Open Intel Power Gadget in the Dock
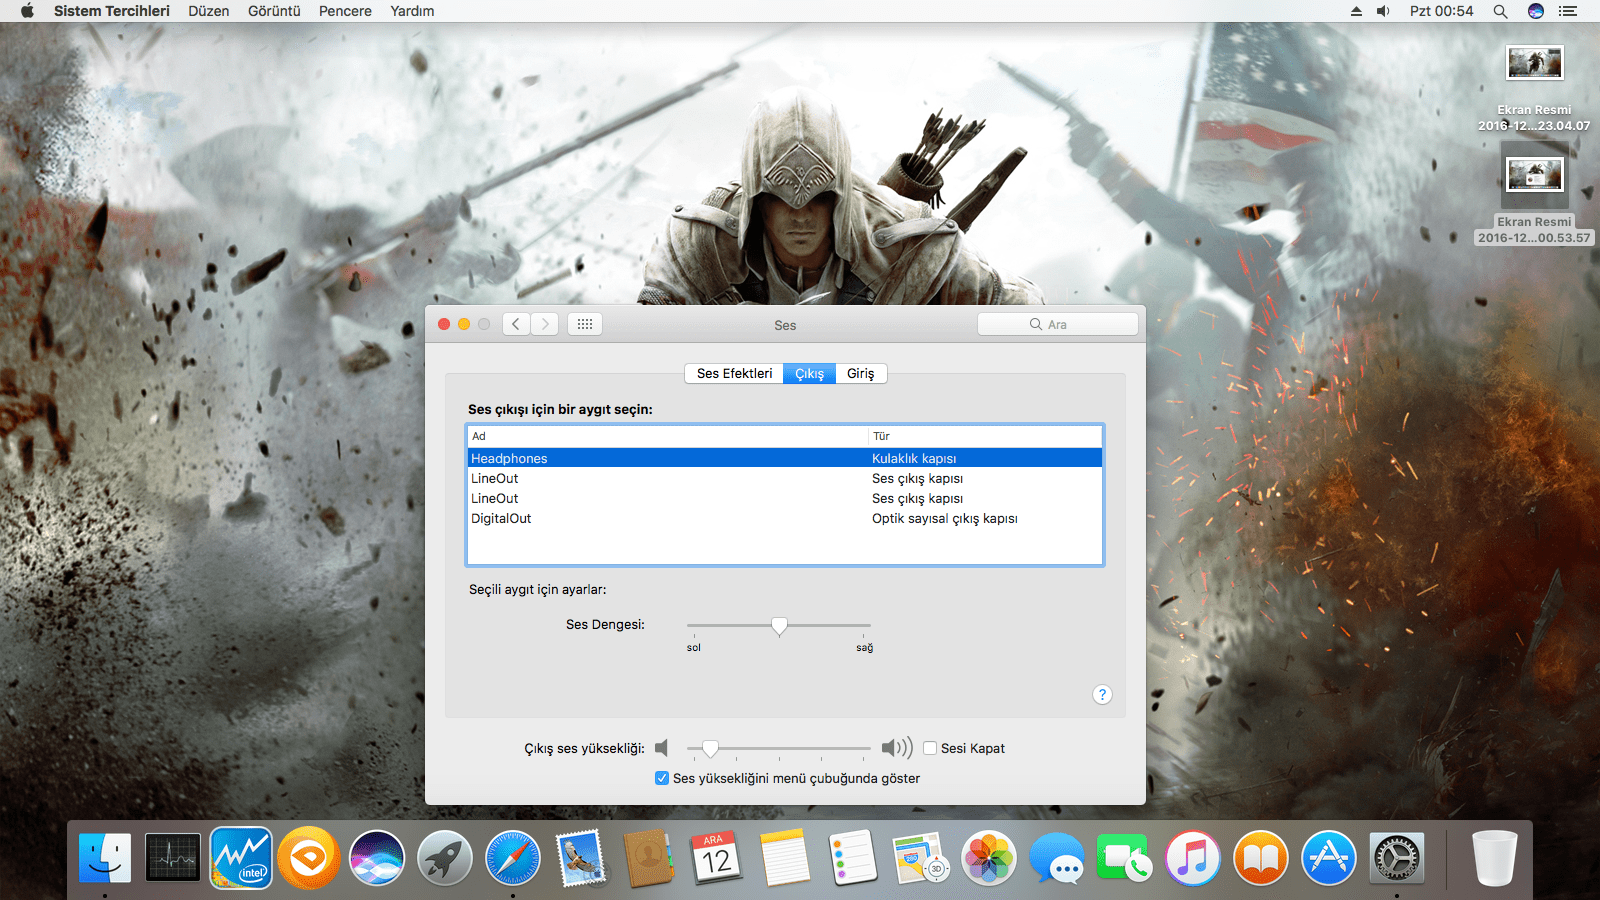The width and height of the screenshot is (1600, 900). click(241, 858)
